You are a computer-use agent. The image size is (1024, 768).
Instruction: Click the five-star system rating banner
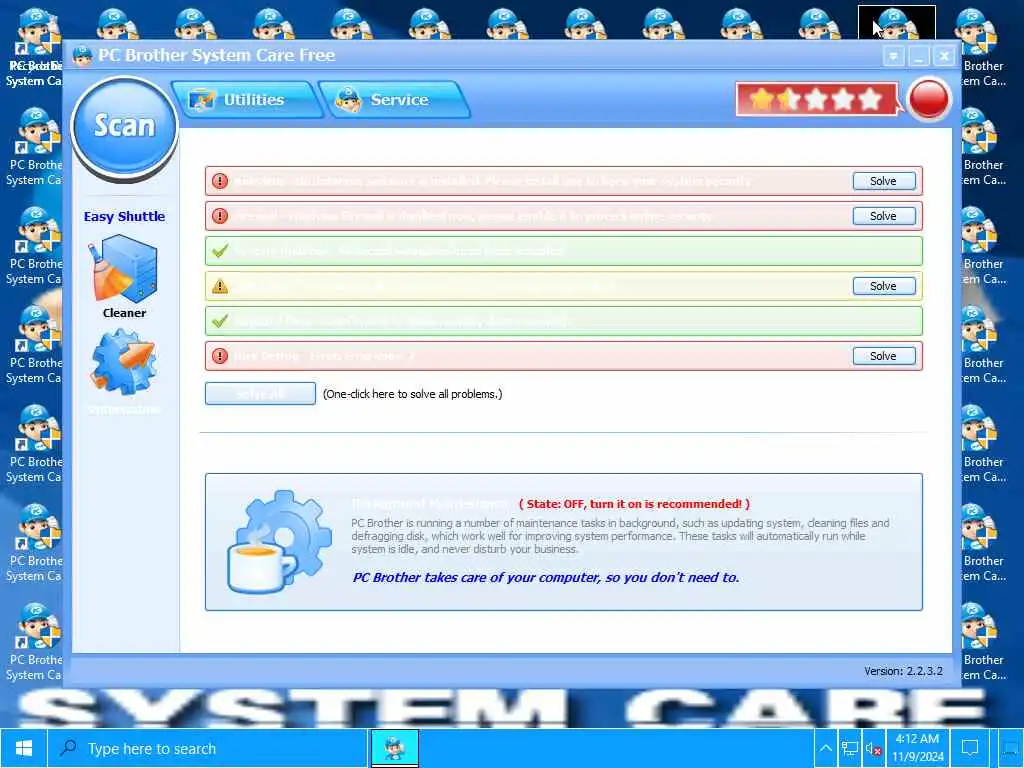[816, 99]
